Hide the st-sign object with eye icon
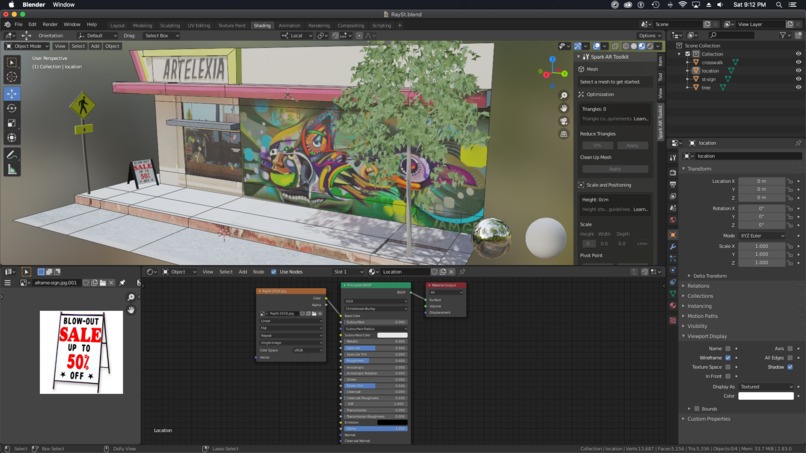 (x=798, y=79)
